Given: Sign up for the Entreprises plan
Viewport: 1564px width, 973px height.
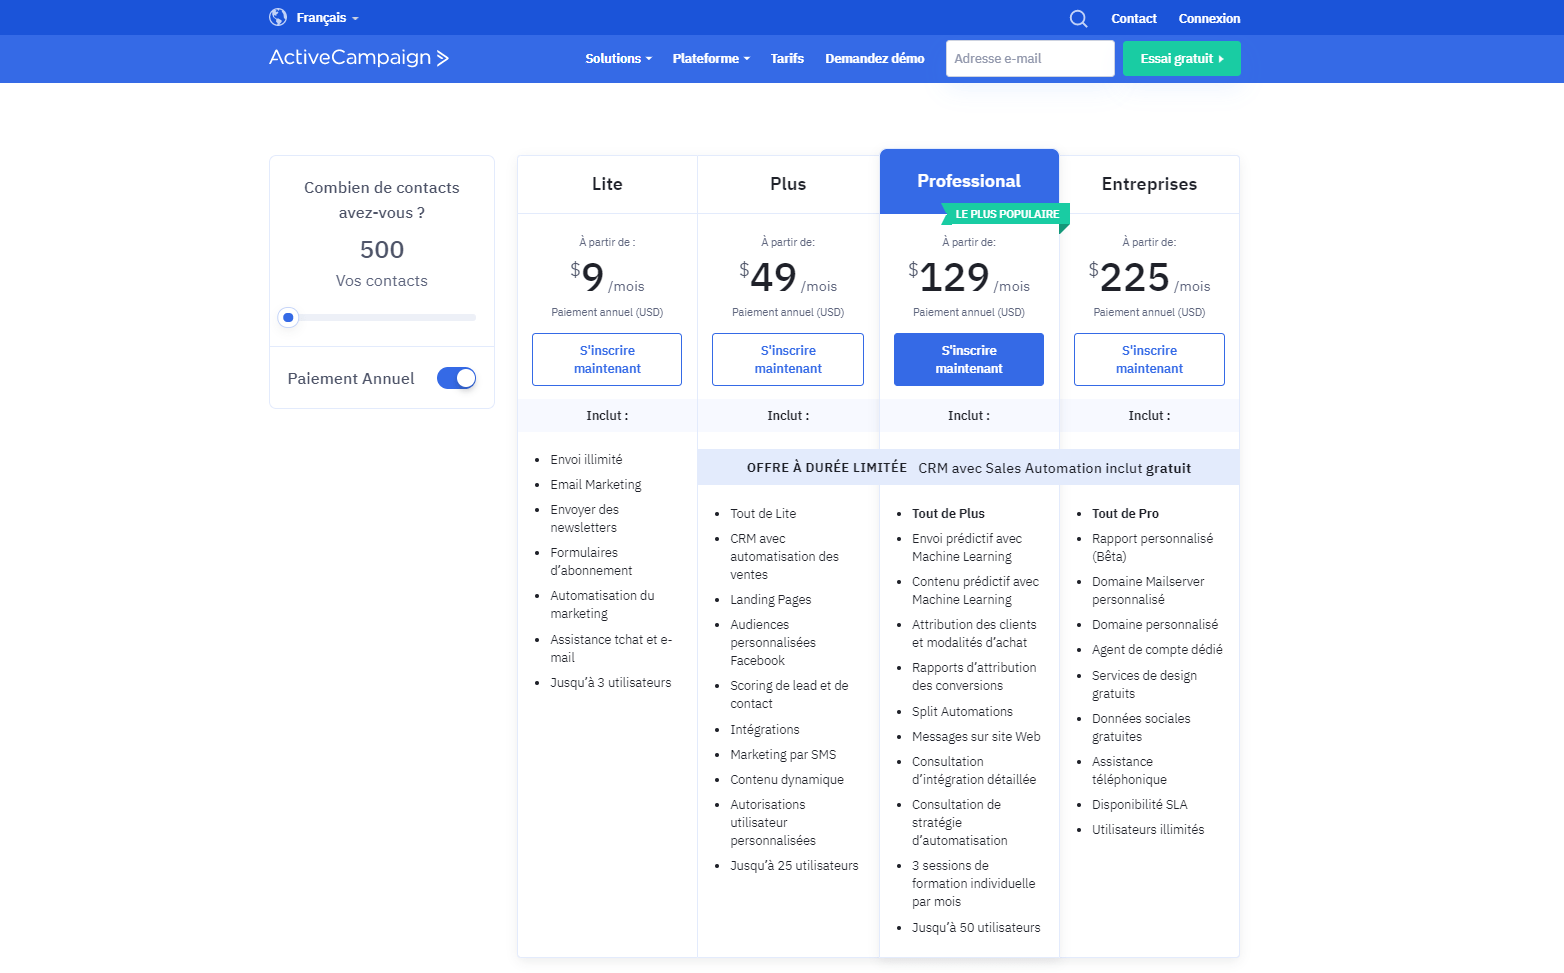Looking at the screenshot, I should tap(1149, 359).
